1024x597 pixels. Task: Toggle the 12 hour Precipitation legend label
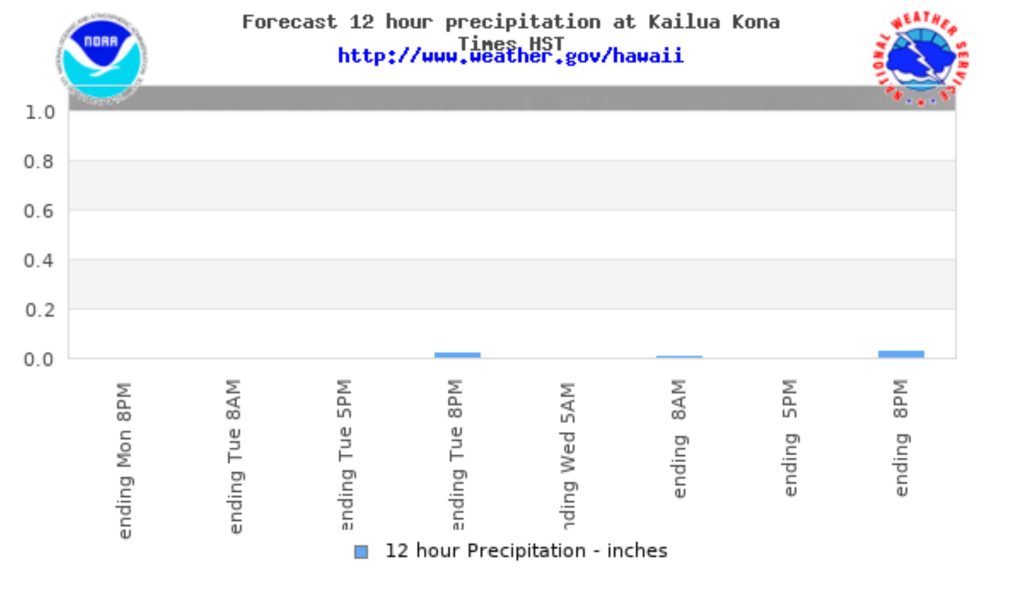[526, 551]
